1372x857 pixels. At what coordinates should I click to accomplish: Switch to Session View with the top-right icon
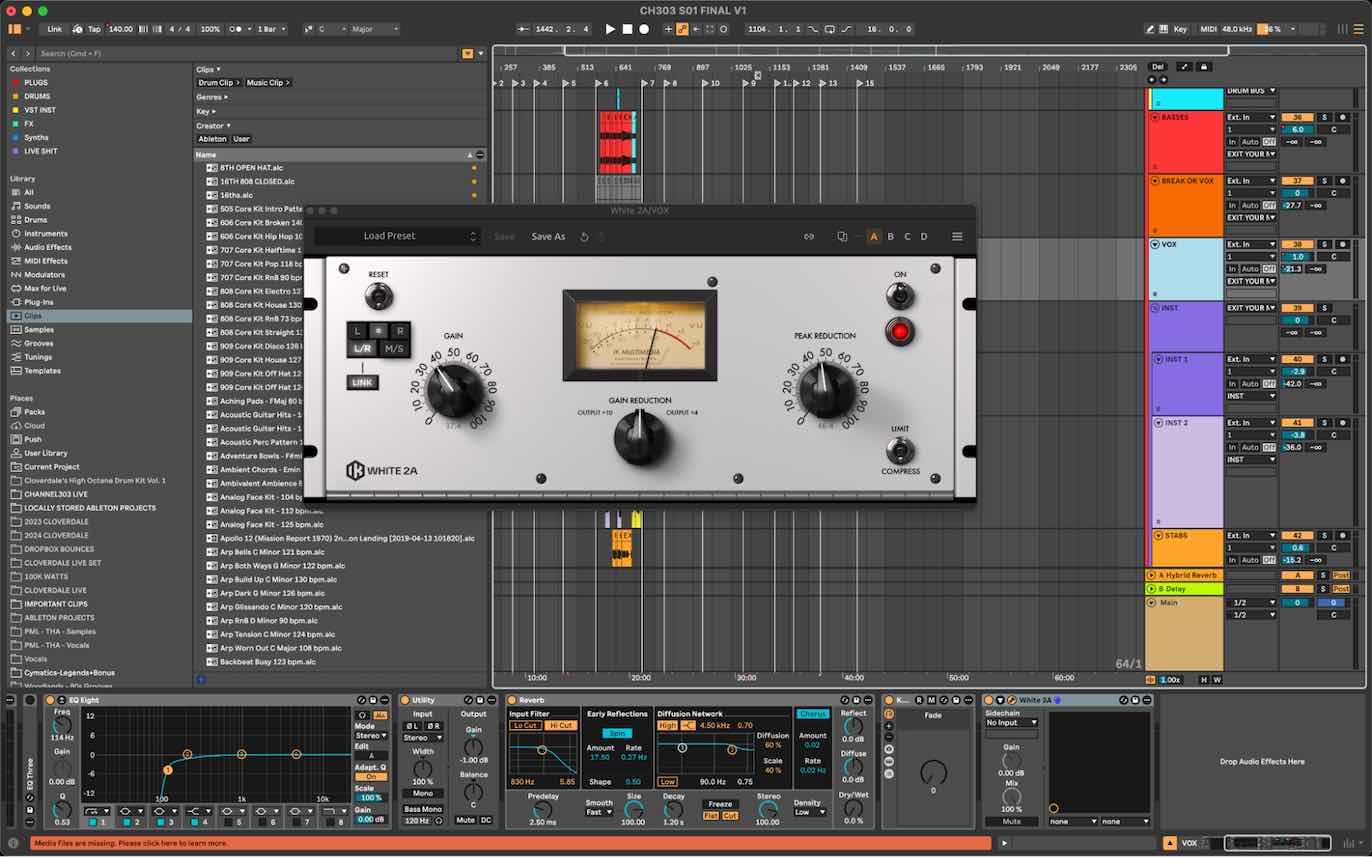(x=1344, y=28)
